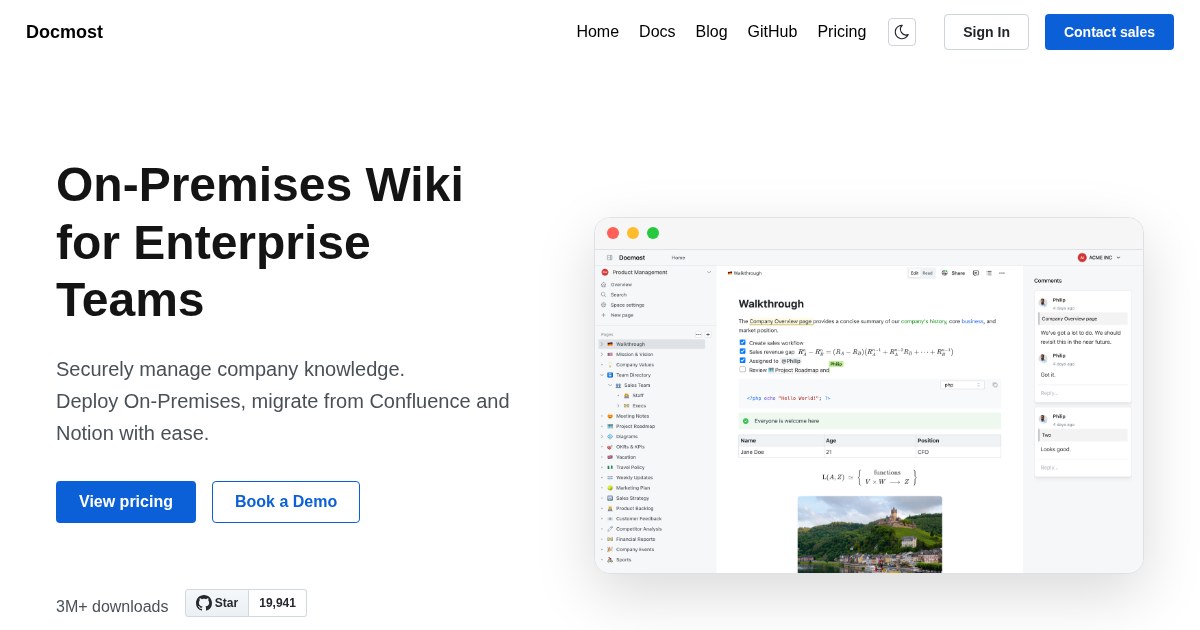The image size is (1200, 630).
Task: Click the Search magnifier icon in sidebar
Action: 603,295
